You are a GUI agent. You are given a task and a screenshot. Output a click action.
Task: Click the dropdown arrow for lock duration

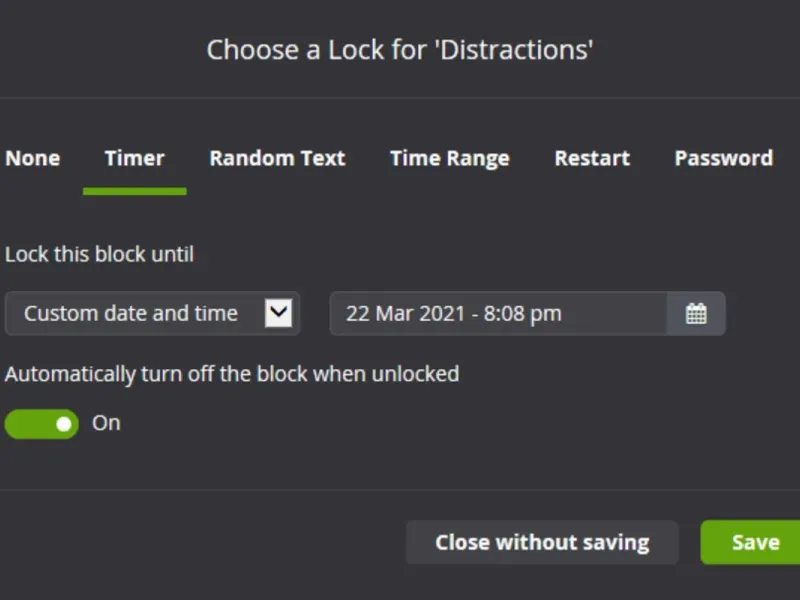tap(279, 313)
